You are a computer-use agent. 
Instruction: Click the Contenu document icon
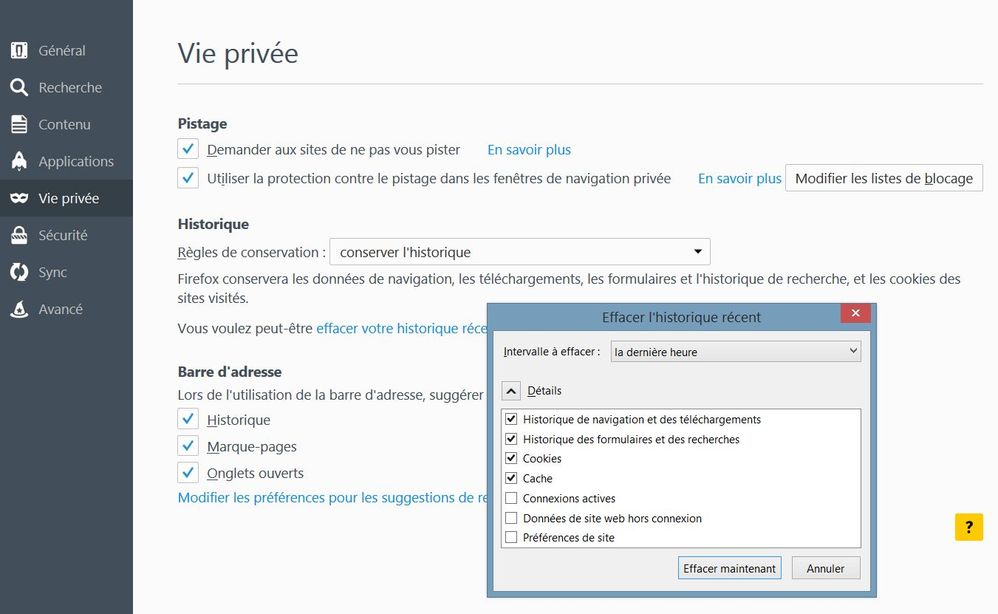tap(19, 125)
